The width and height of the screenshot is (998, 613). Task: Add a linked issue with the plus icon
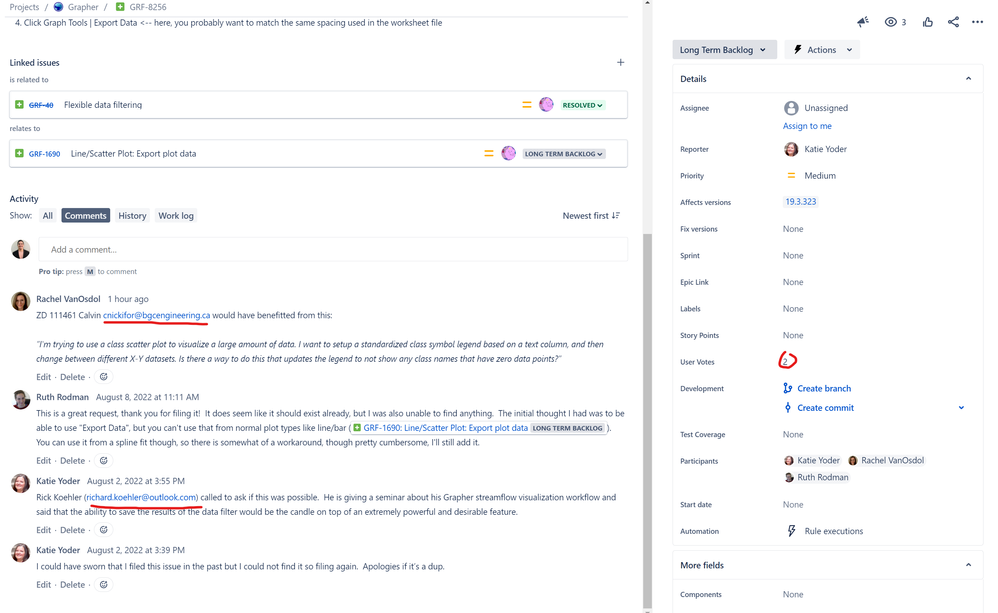(621, 61)
